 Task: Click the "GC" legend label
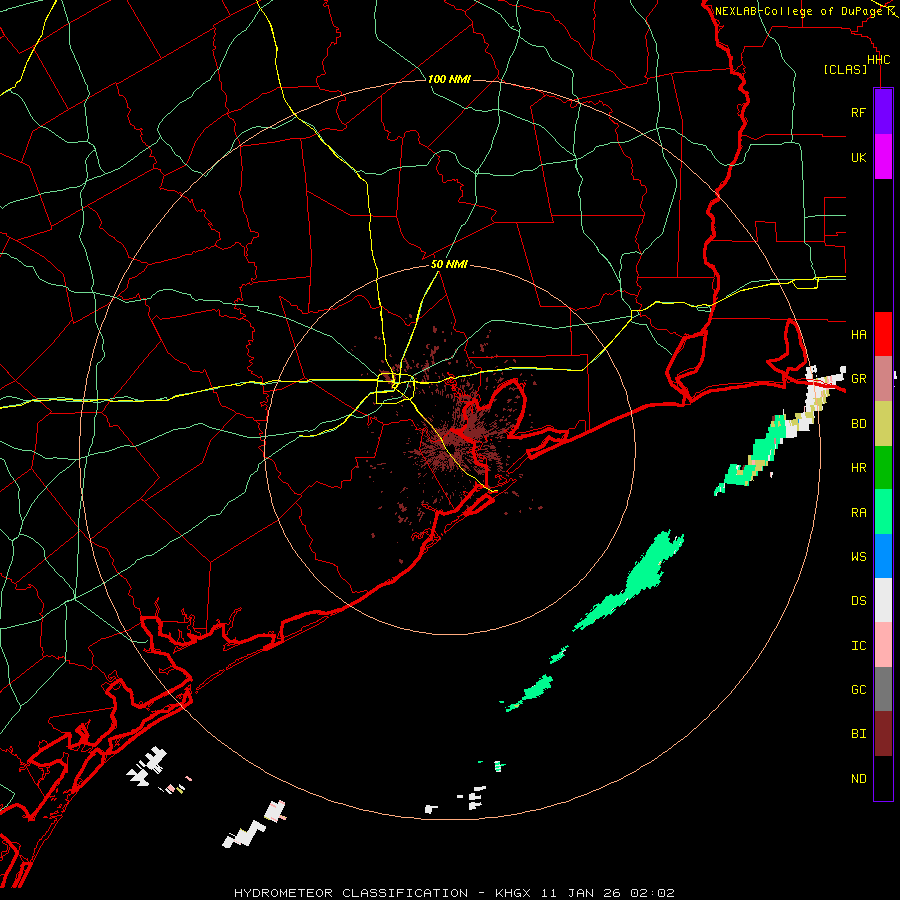[x=858, y=689]
